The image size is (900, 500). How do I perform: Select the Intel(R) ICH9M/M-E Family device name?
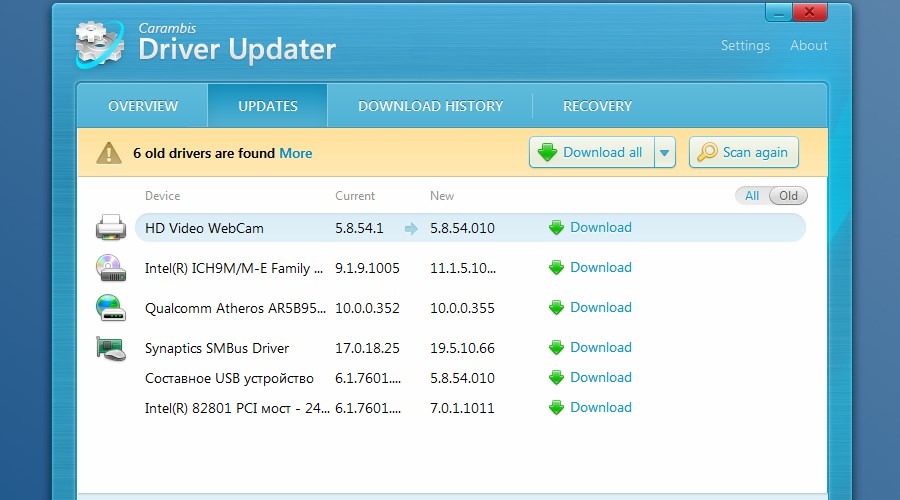click(234, 268)
